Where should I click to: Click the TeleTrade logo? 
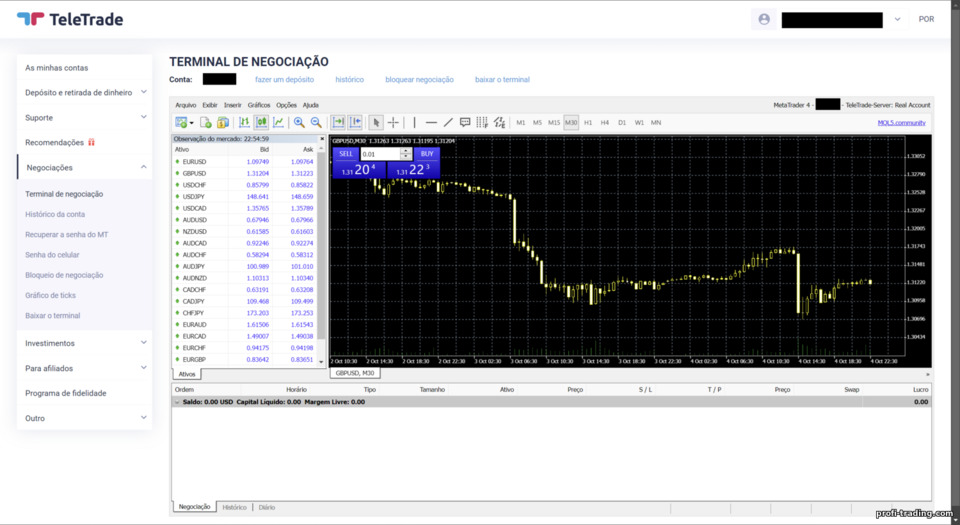70,19
